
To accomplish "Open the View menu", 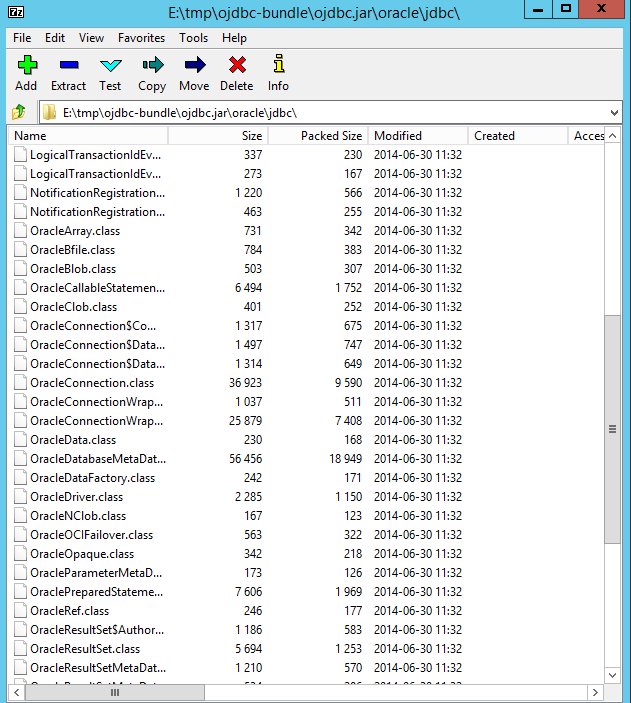I will 91,38.
